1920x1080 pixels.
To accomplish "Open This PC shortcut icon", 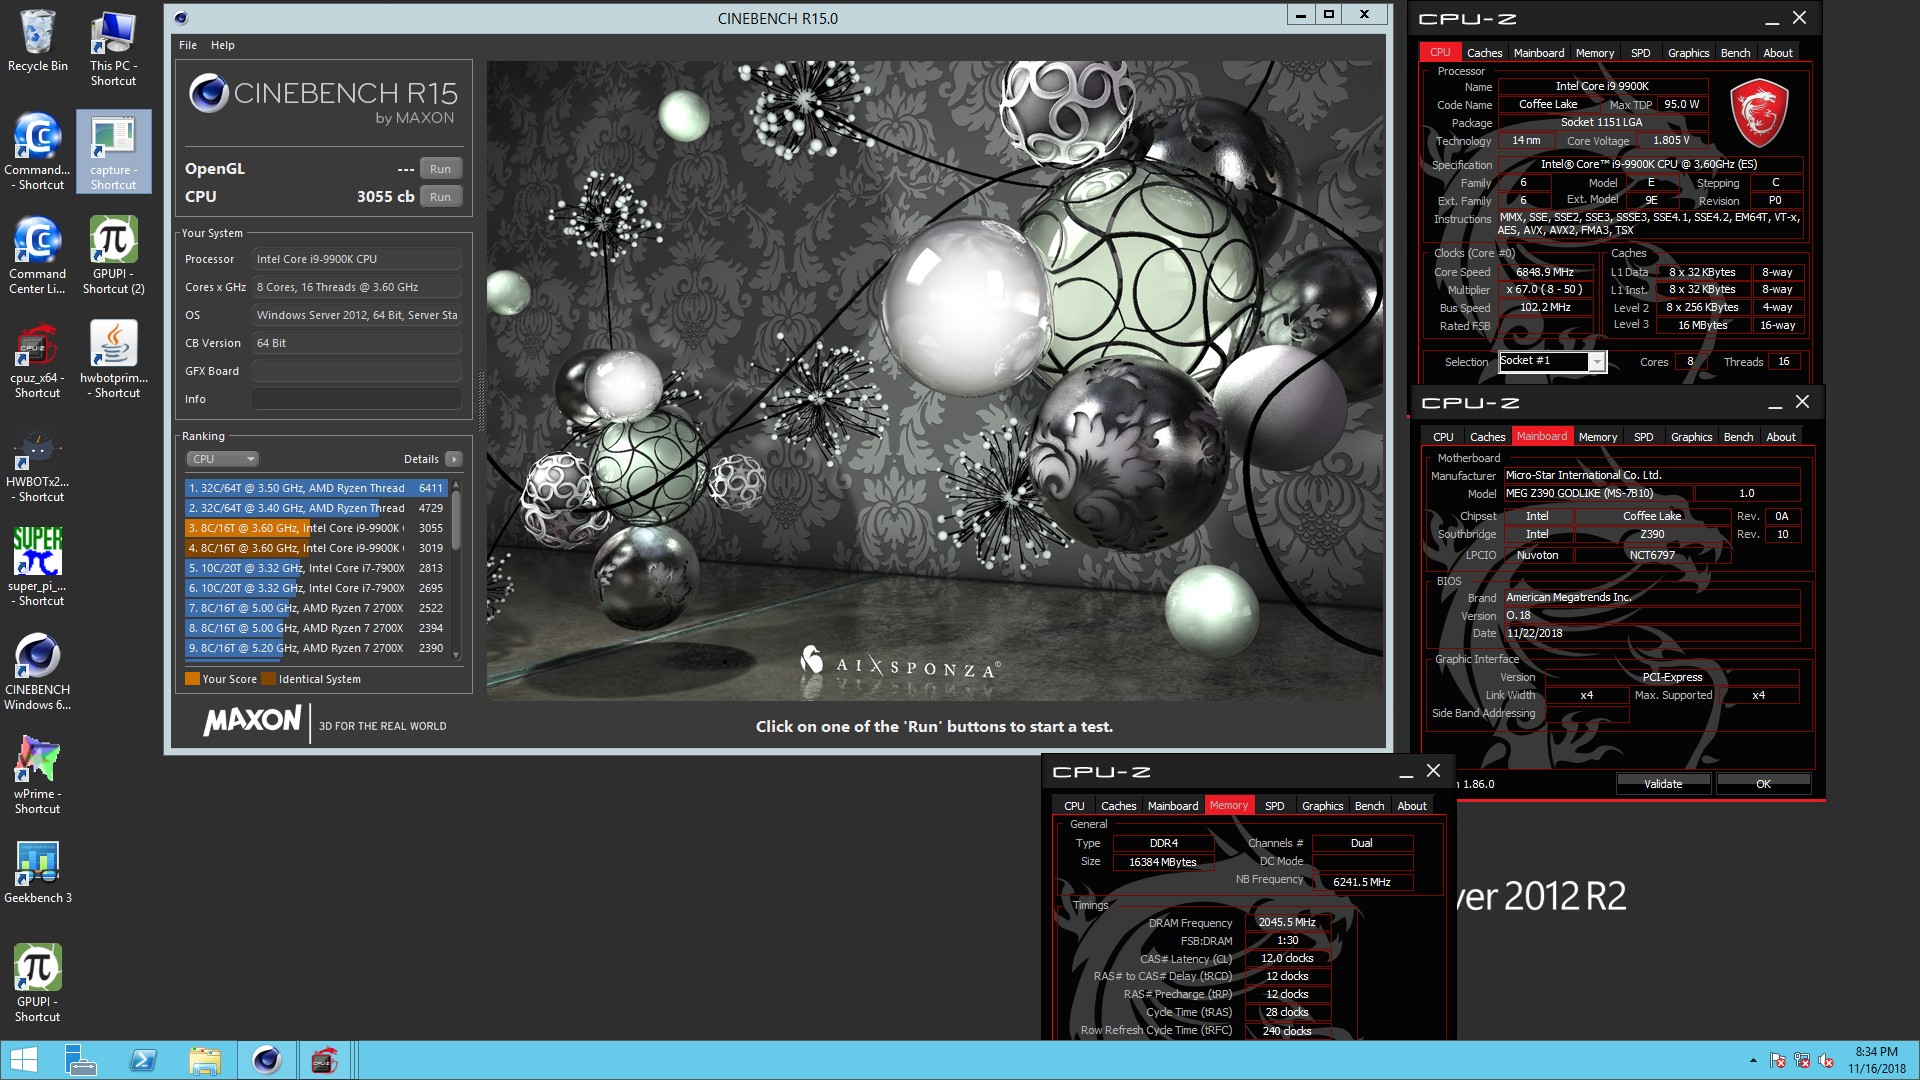I will point(113,48).
